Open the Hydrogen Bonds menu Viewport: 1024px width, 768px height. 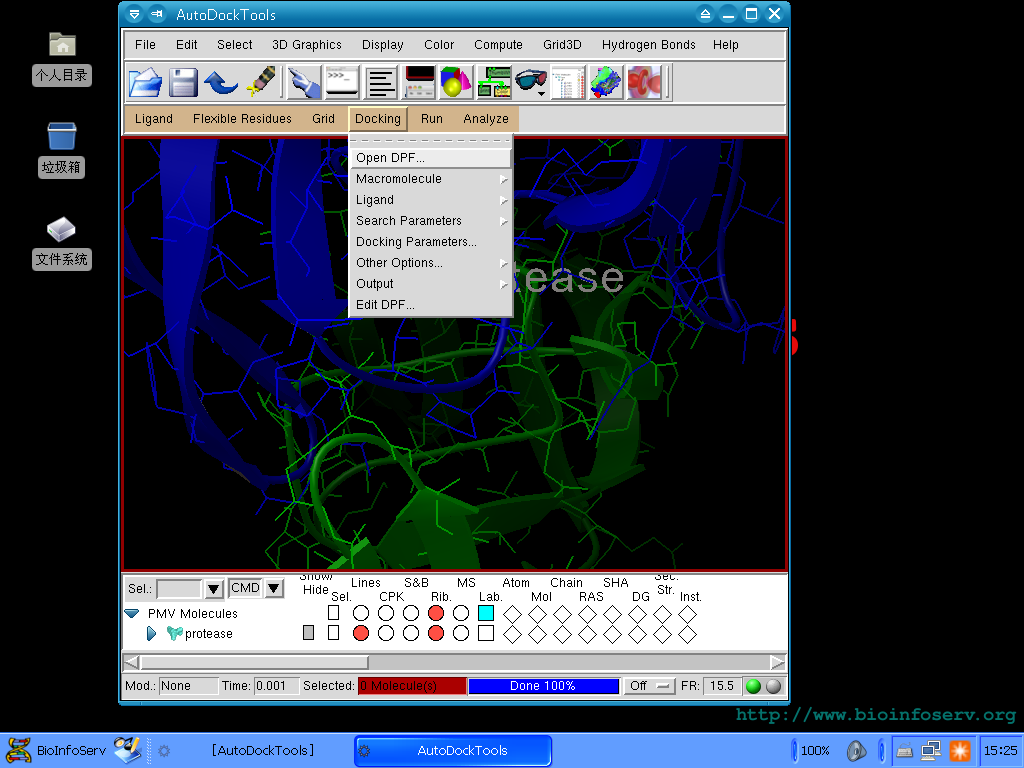click(x=648, y=44)
